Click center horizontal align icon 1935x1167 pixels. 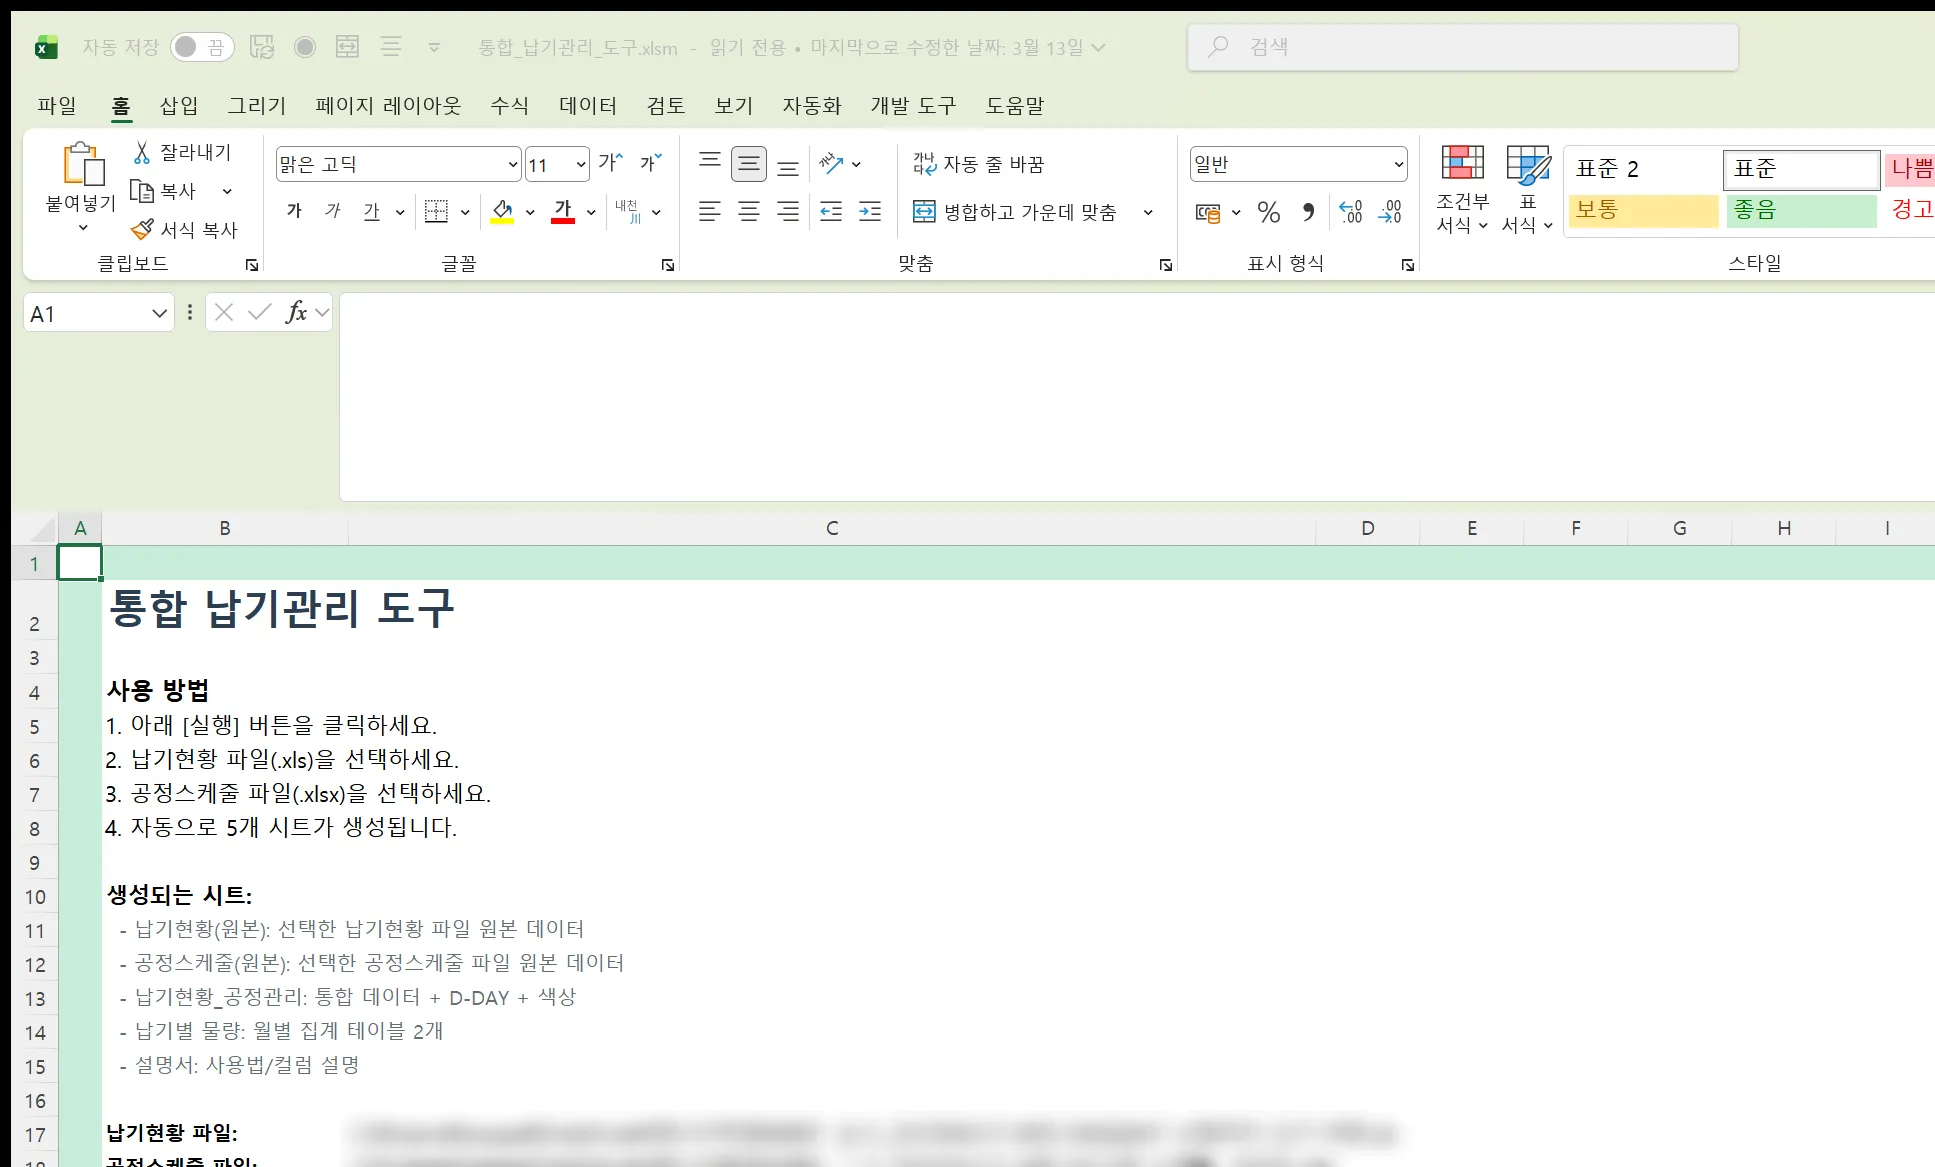(749, 211)
